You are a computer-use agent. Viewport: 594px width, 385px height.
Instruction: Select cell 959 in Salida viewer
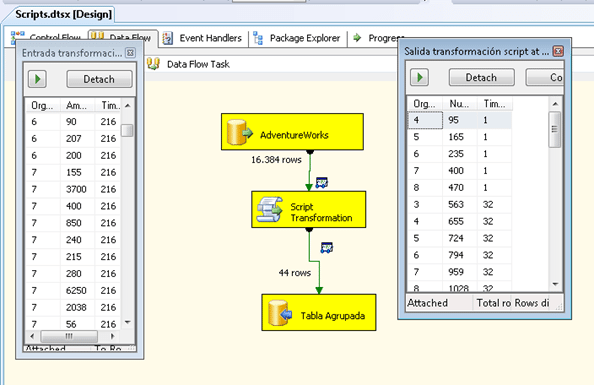click(460, 272)
